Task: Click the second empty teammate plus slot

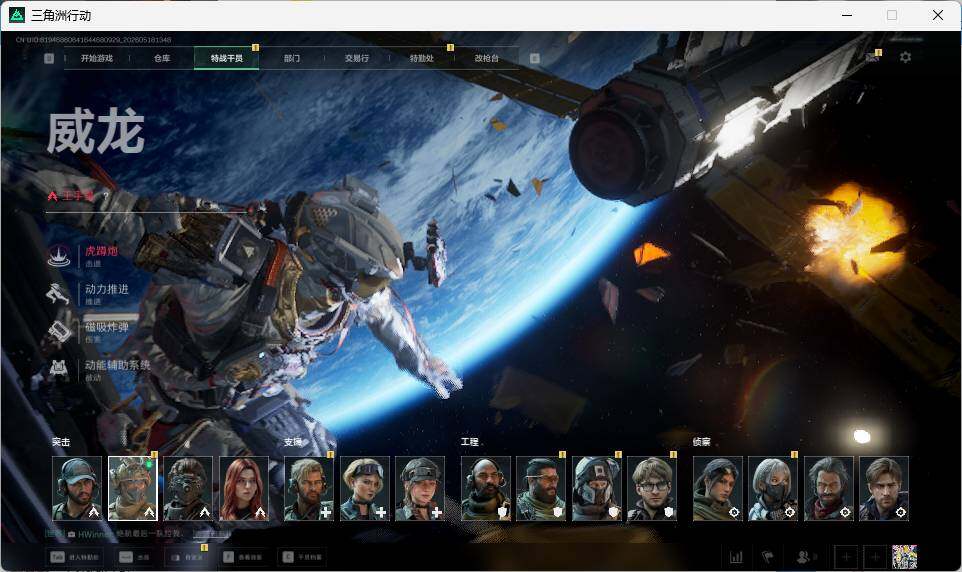Action: click(x=875, y=557)
